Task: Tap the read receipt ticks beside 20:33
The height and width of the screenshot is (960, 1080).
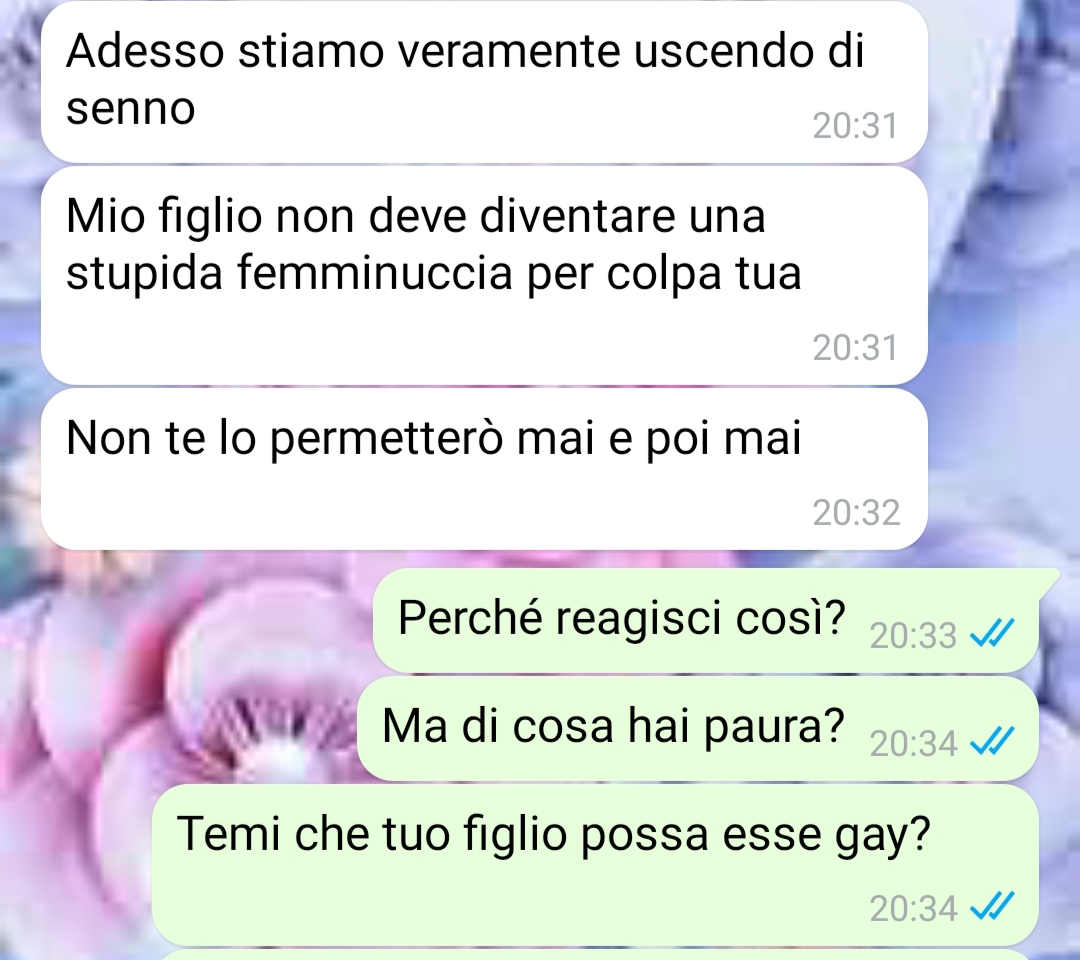Action: [x=992, y=633]
